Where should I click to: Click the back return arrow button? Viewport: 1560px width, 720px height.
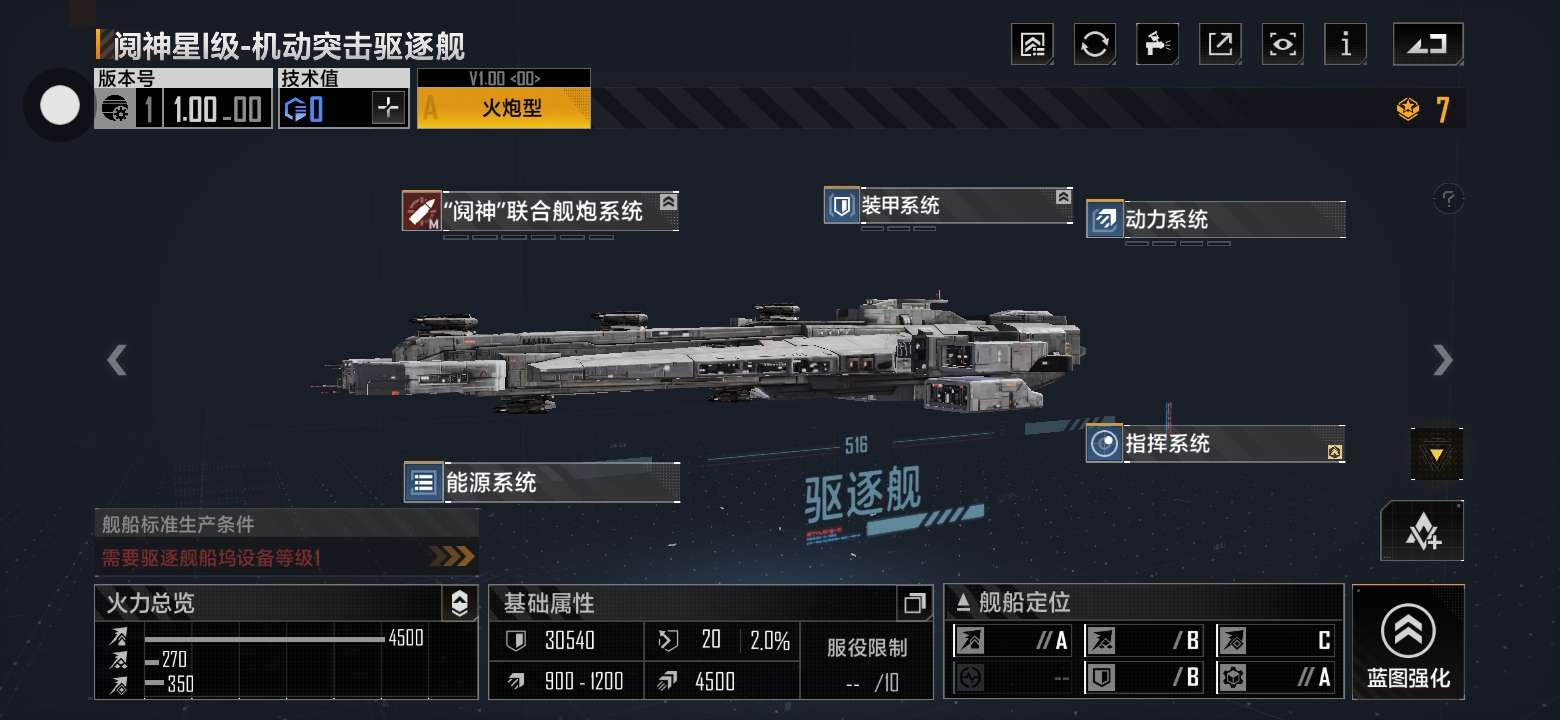point(1429,44)
